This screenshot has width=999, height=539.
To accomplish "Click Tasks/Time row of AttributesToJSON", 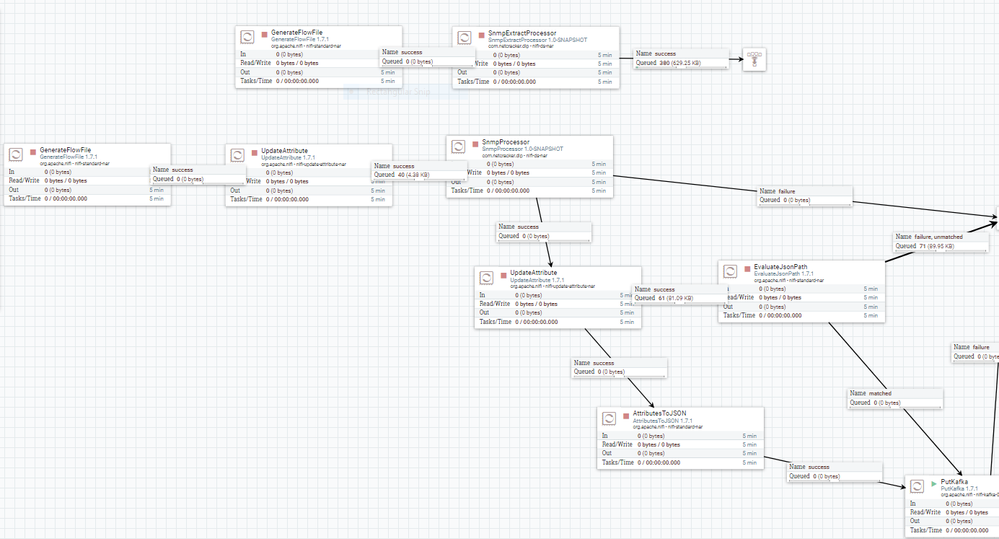I will [x=680, y=463].
